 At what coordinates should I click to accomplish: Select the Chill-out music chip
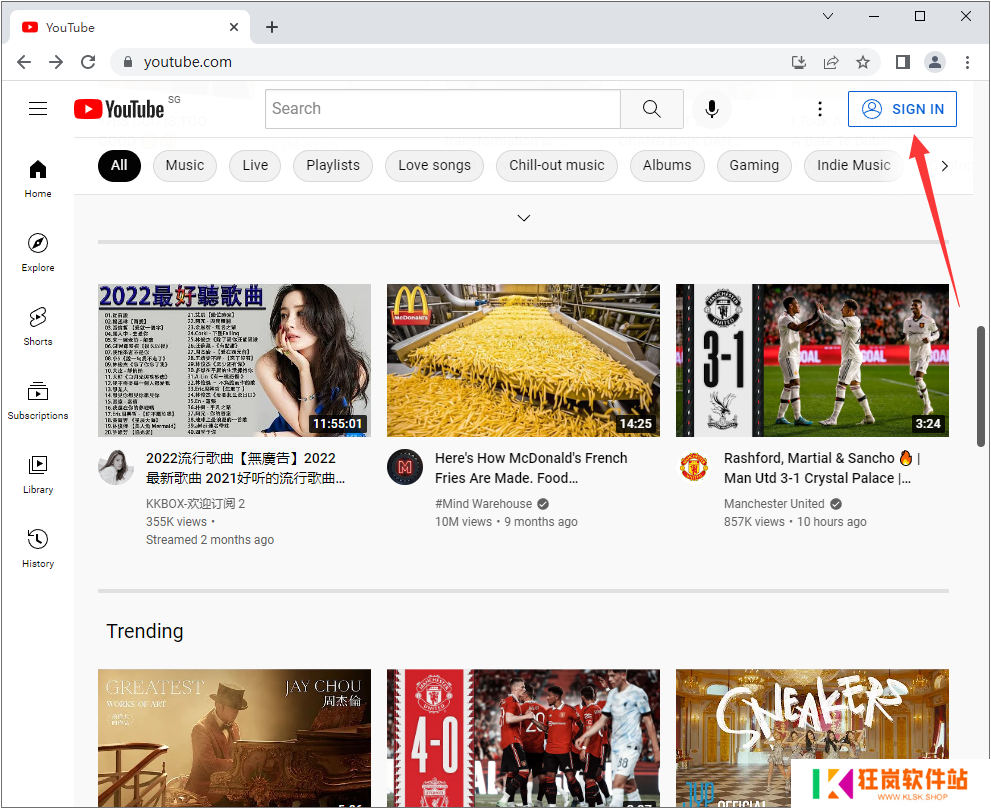pos(556,166)
